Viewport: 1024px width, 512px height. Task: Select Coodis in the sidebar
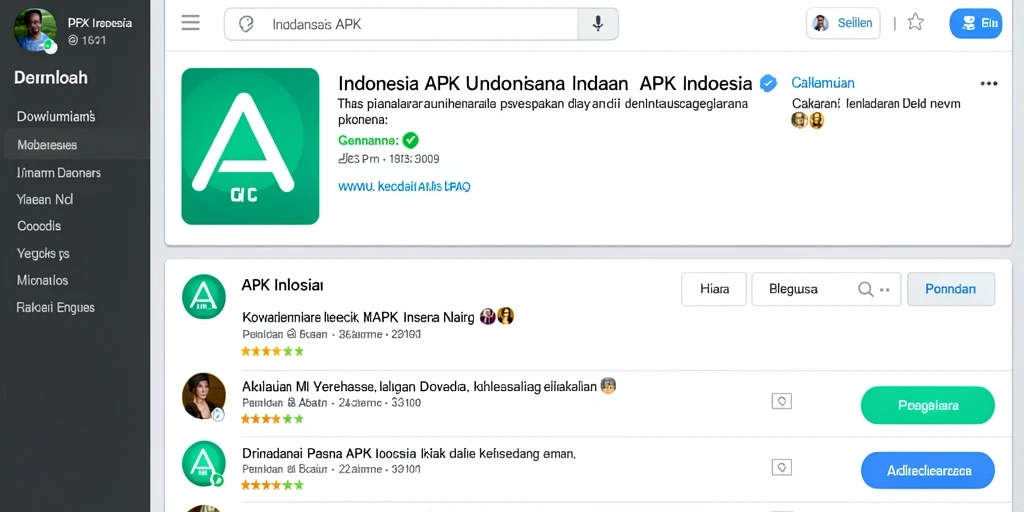coord(39,226)
